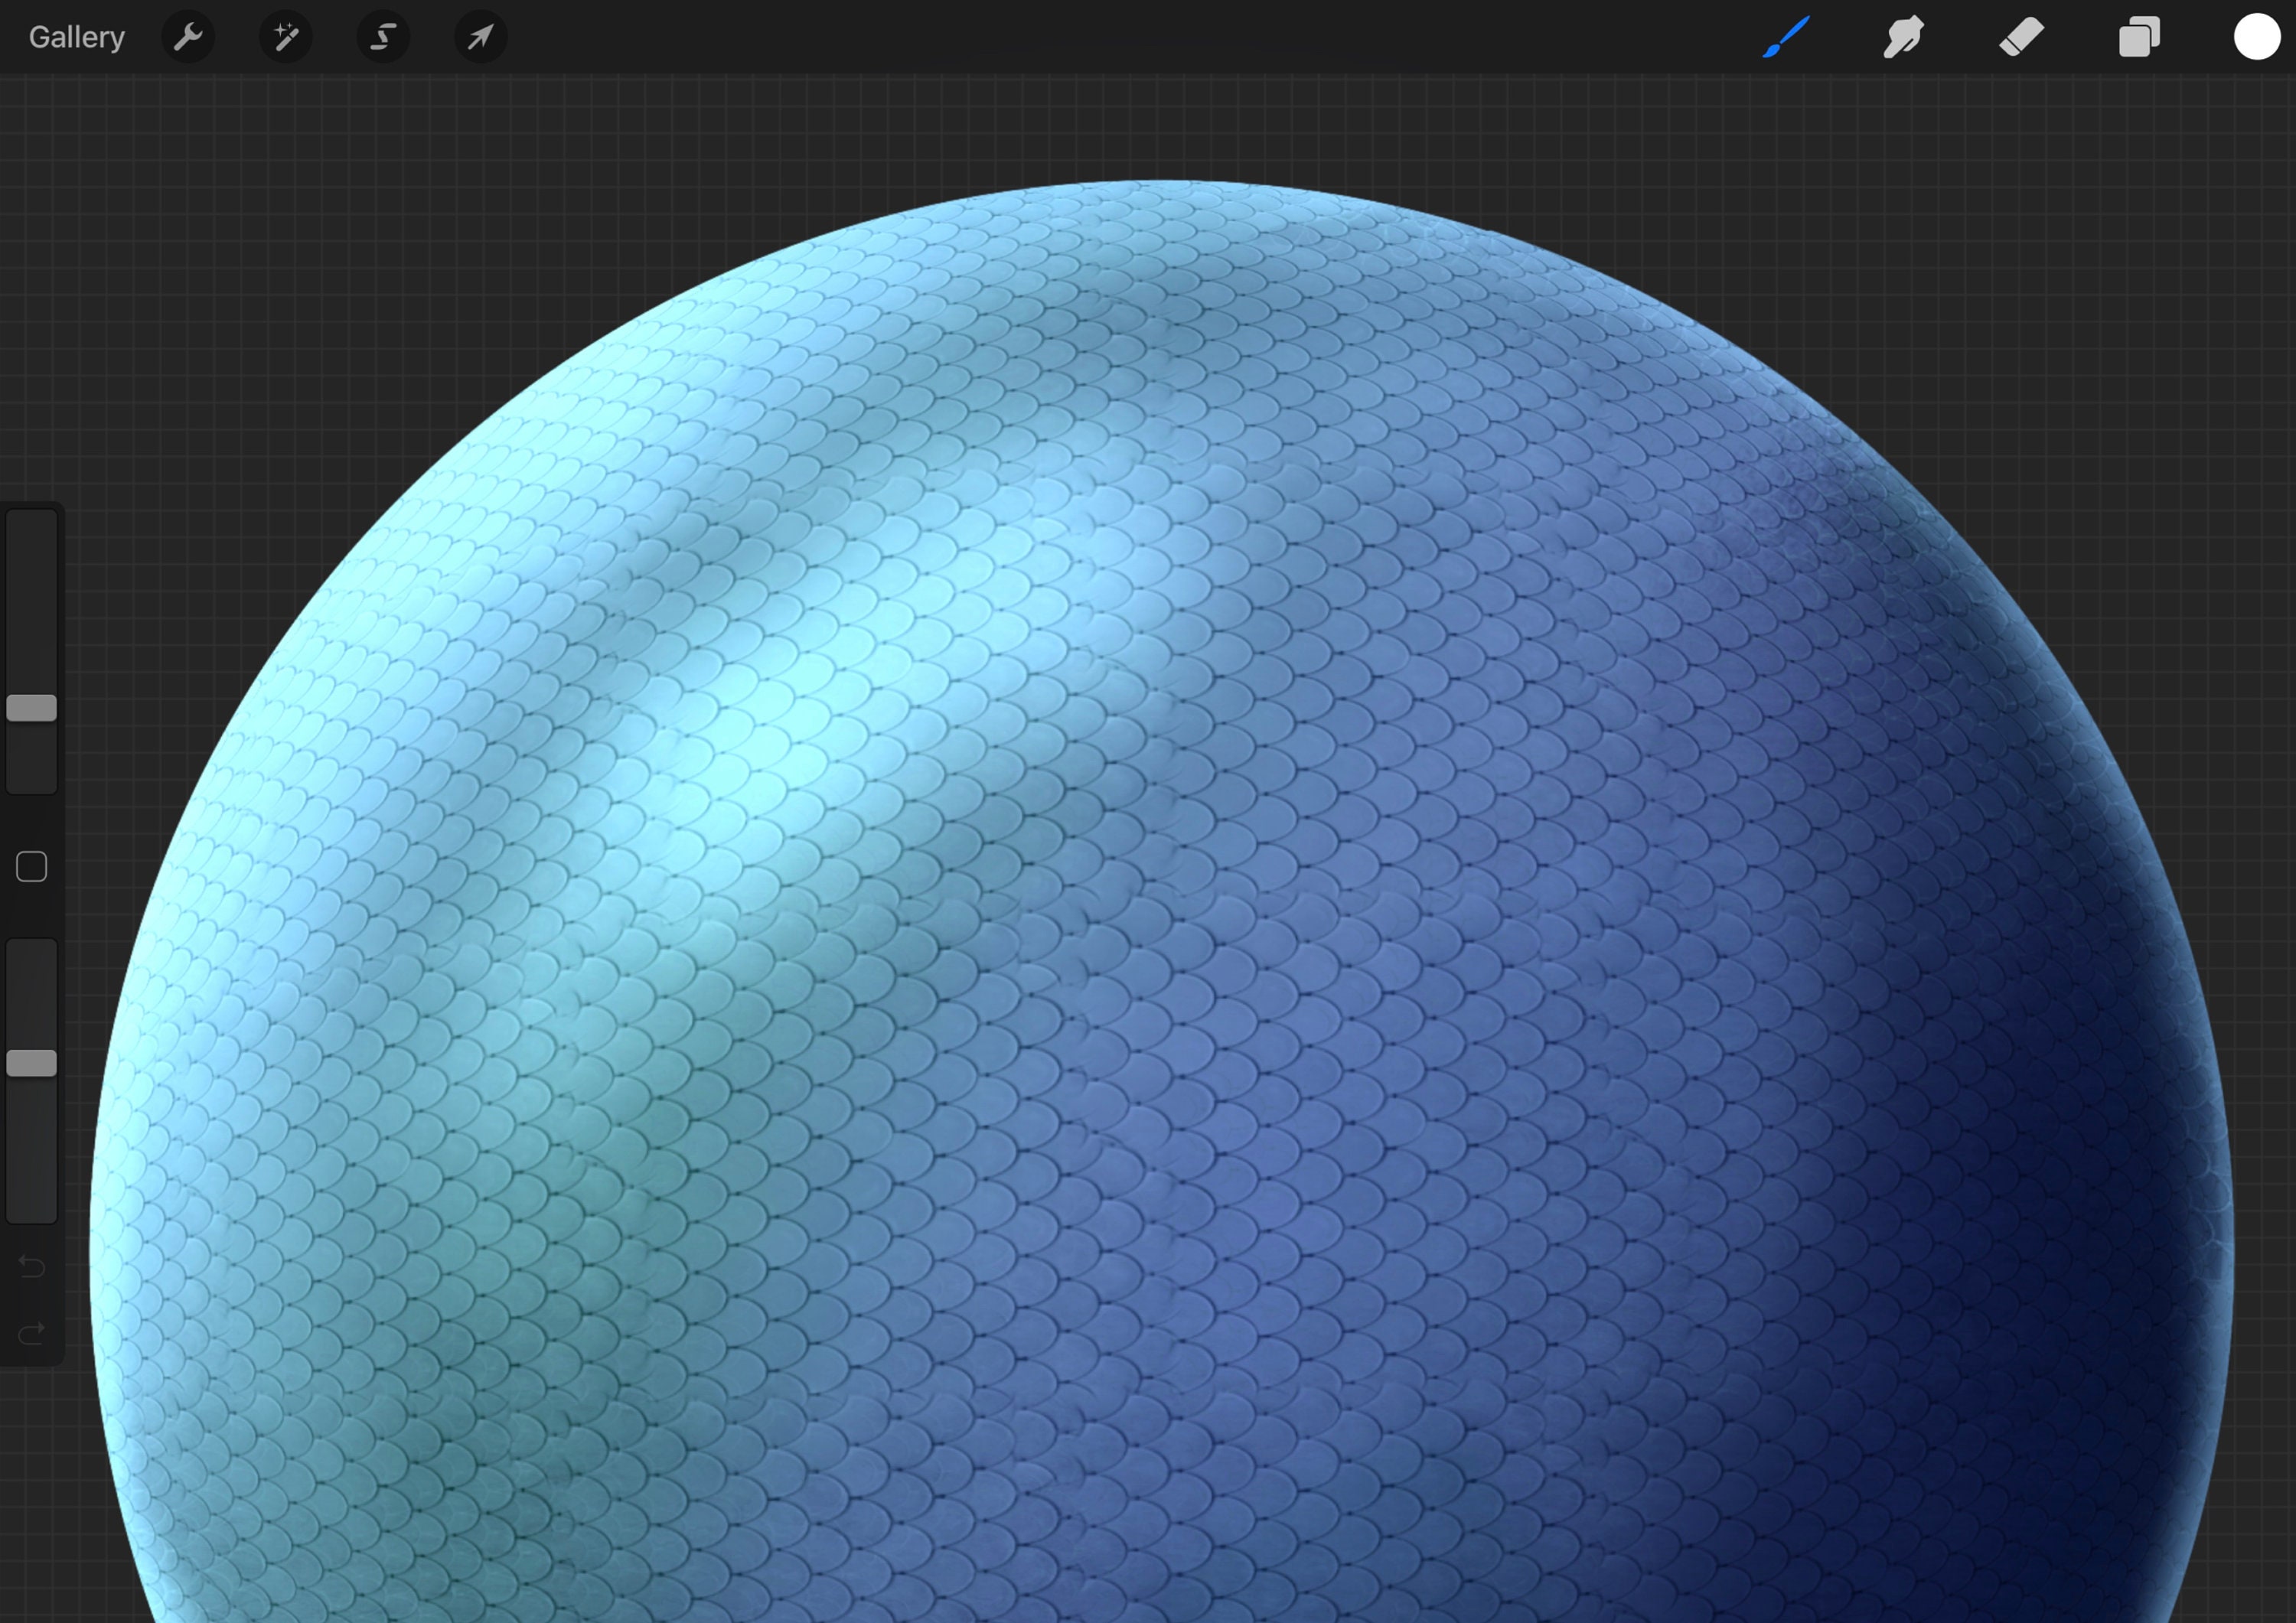Tap the Layers panel to show layer thumbnails
Viewport: 2296px width, 1623px height.
tap(2139, 37)
